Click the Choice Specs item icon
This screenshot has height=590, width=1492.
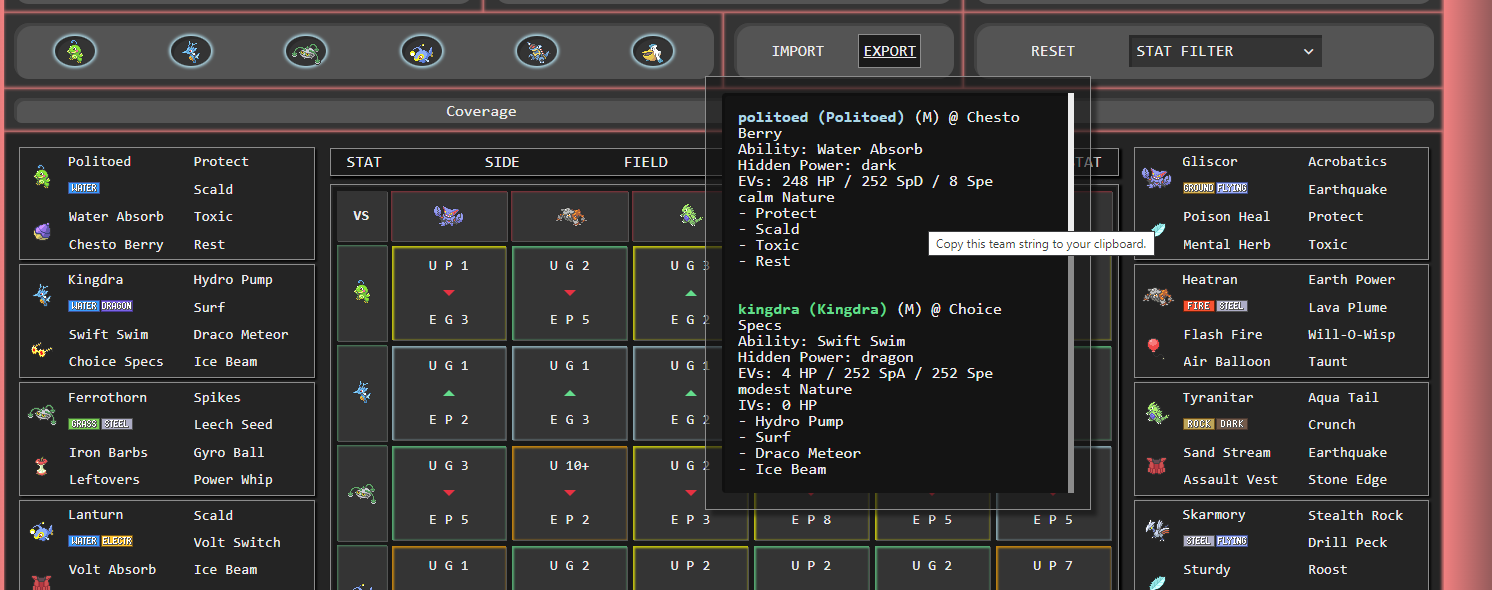point(41,350)
